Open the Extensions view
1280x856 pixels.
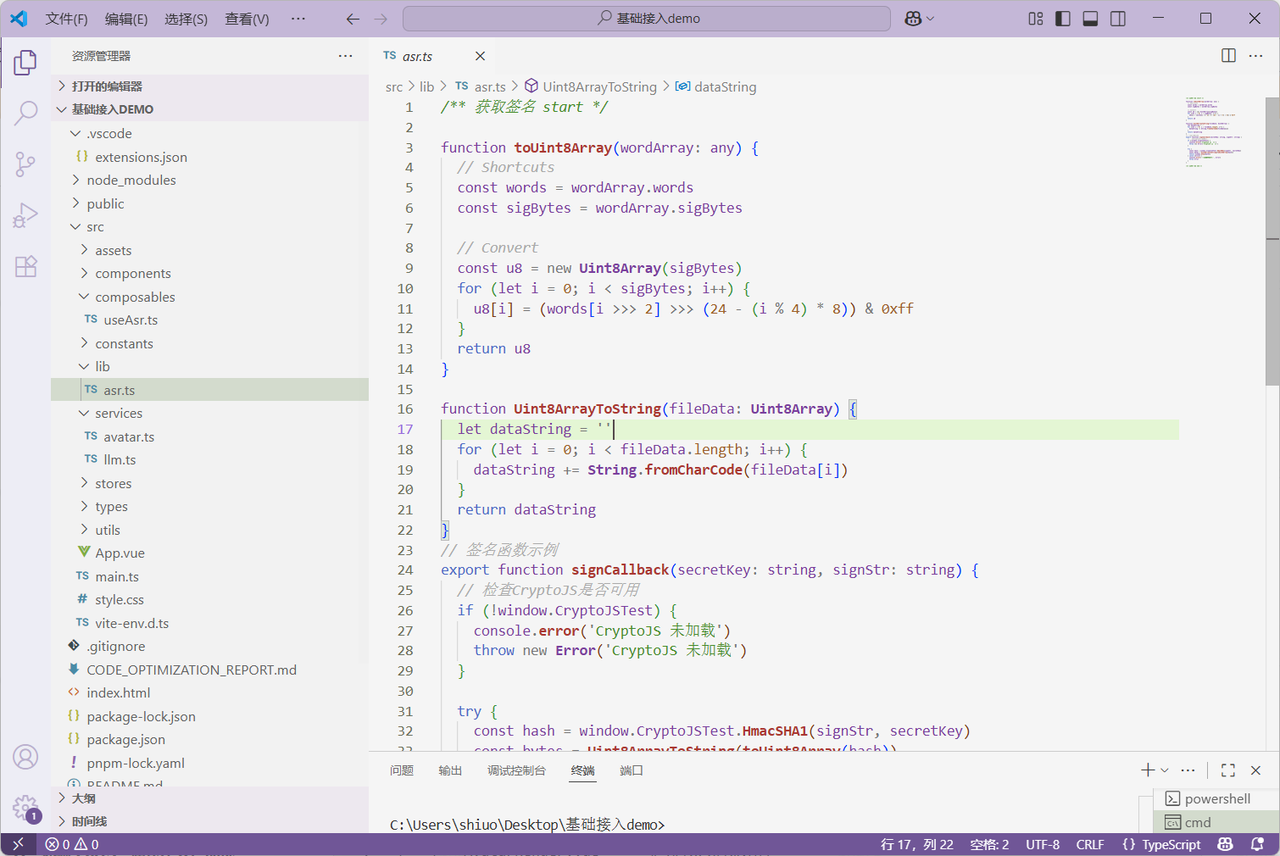click(x=25, y=266)
